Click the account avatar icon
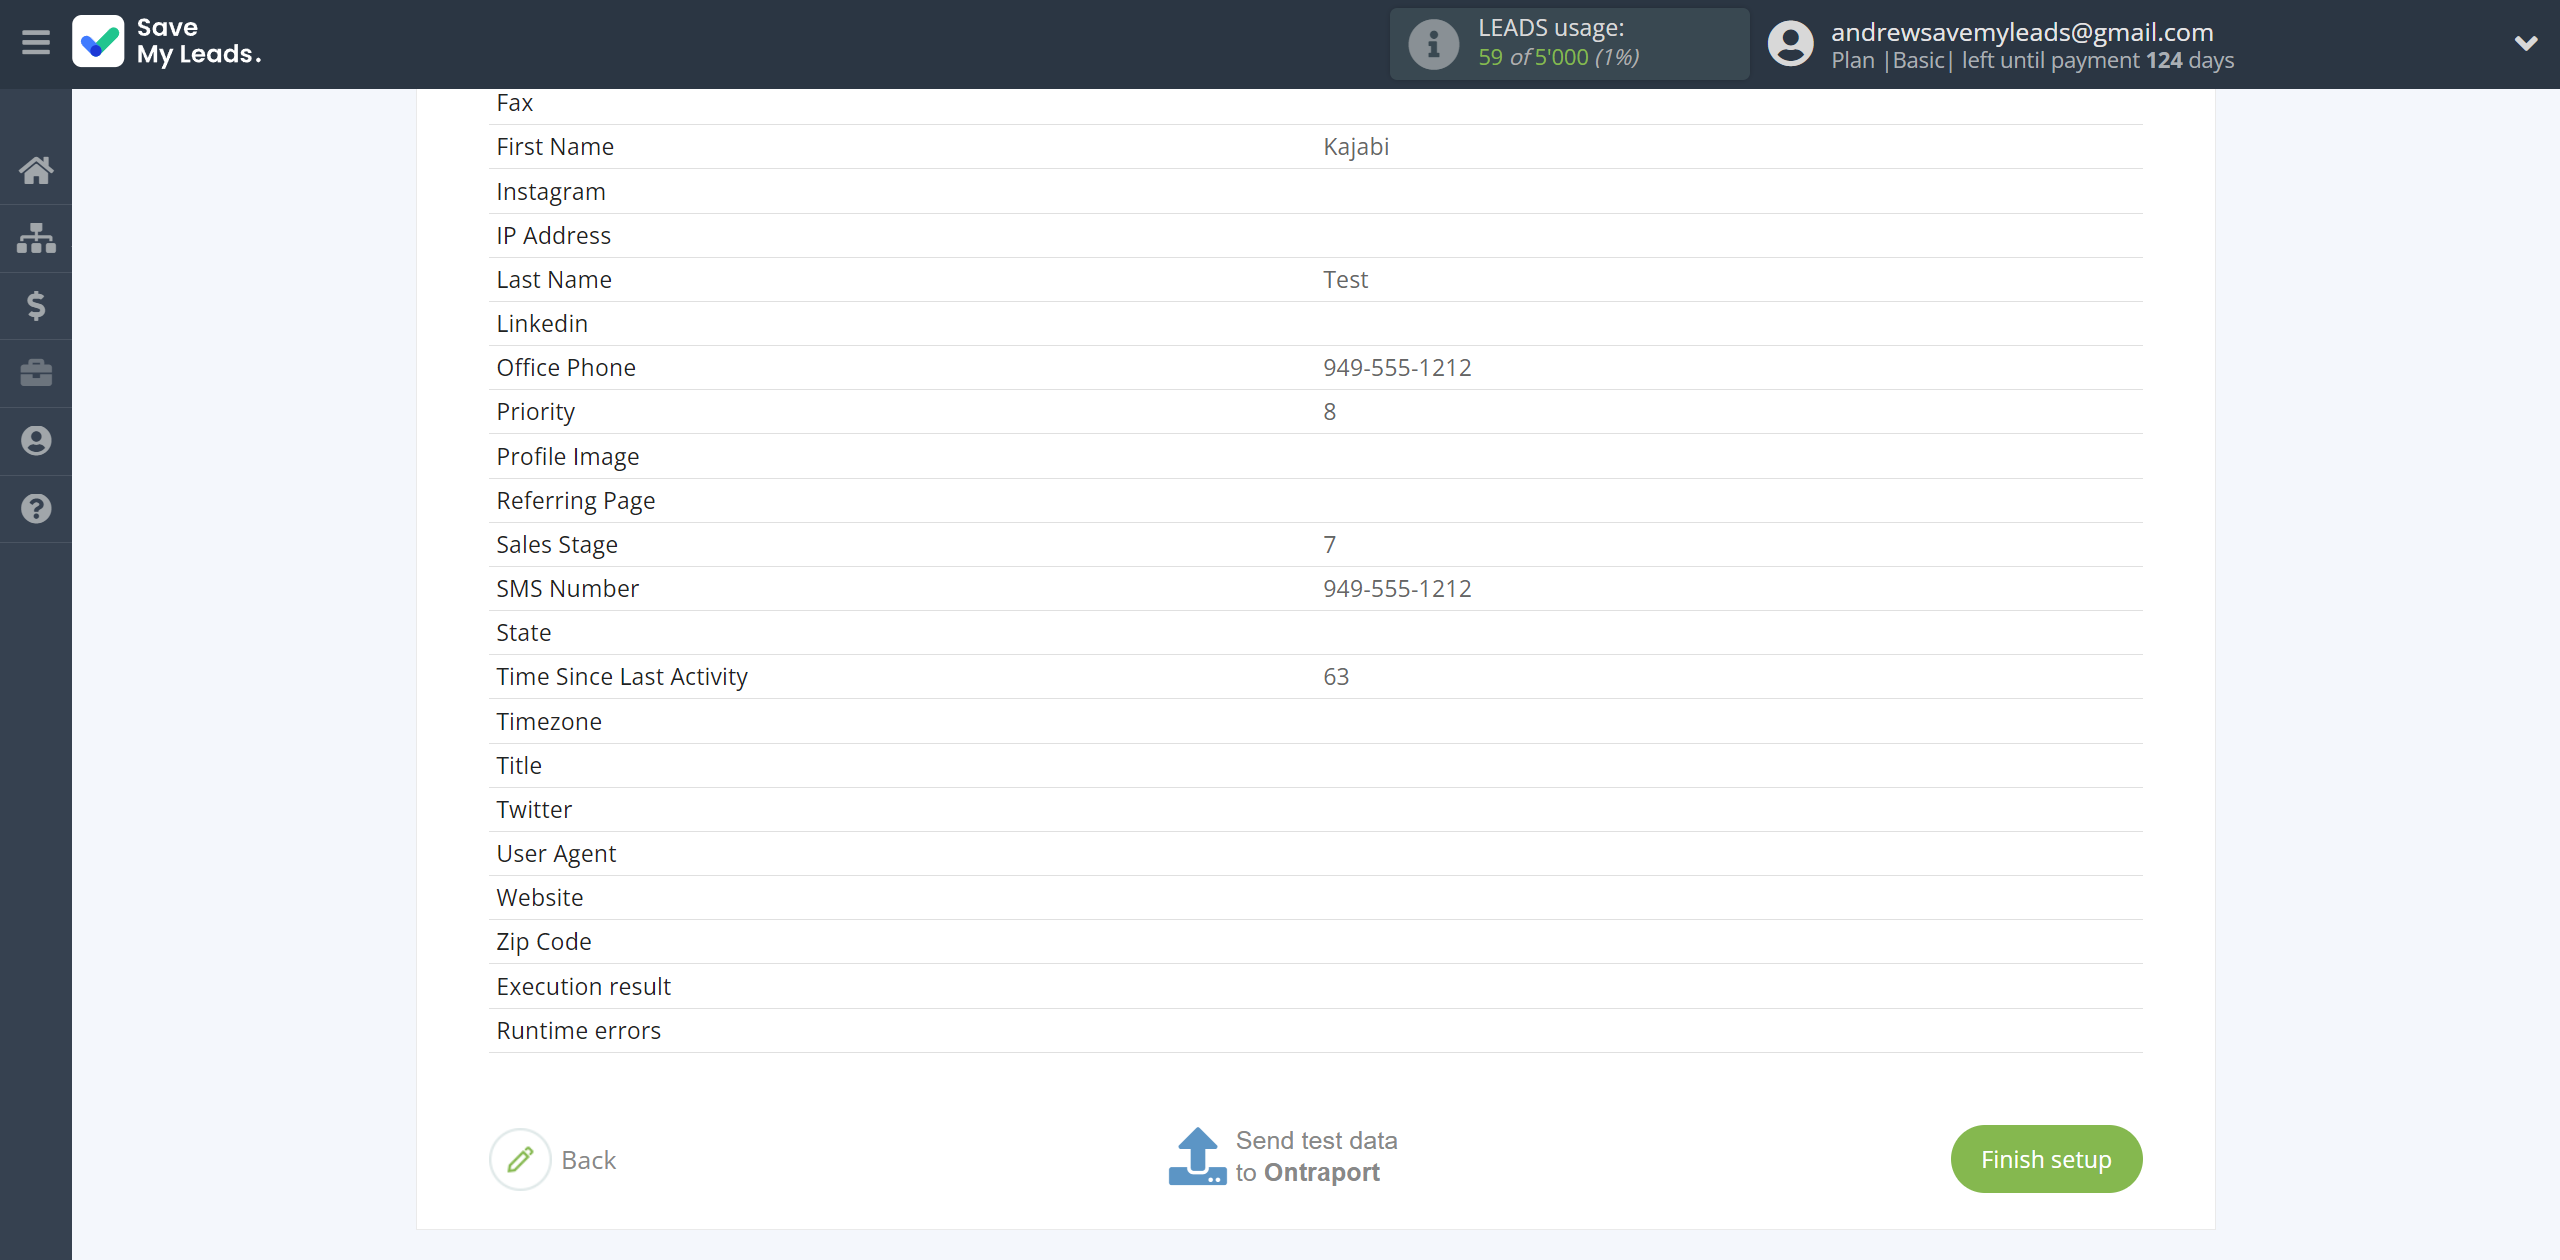Screen dimensions: 2560x1260 (1790, 44)
